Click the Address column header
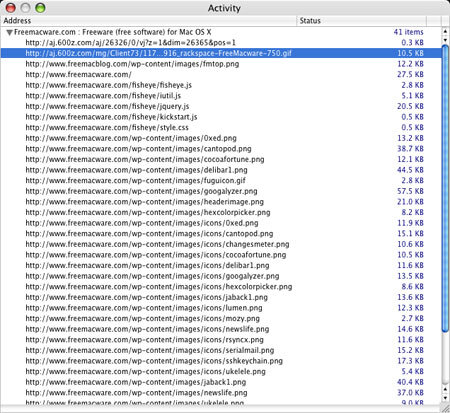450x413 pixels. click(148, 21)
